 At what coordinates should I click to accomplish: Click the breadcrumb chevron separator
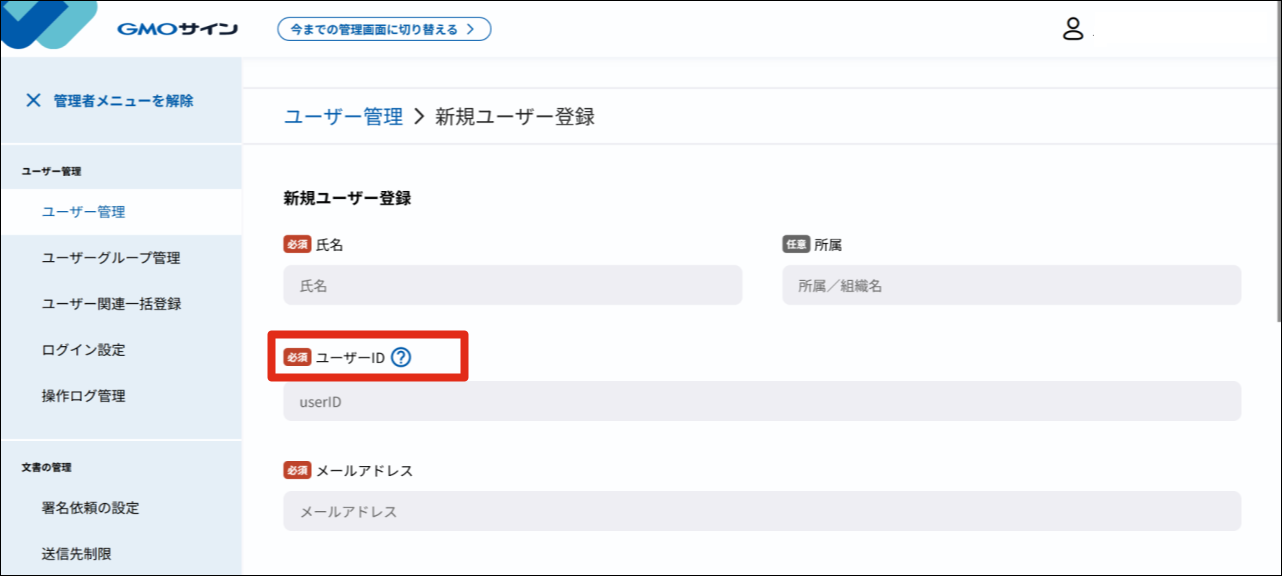tap(419, 117)
